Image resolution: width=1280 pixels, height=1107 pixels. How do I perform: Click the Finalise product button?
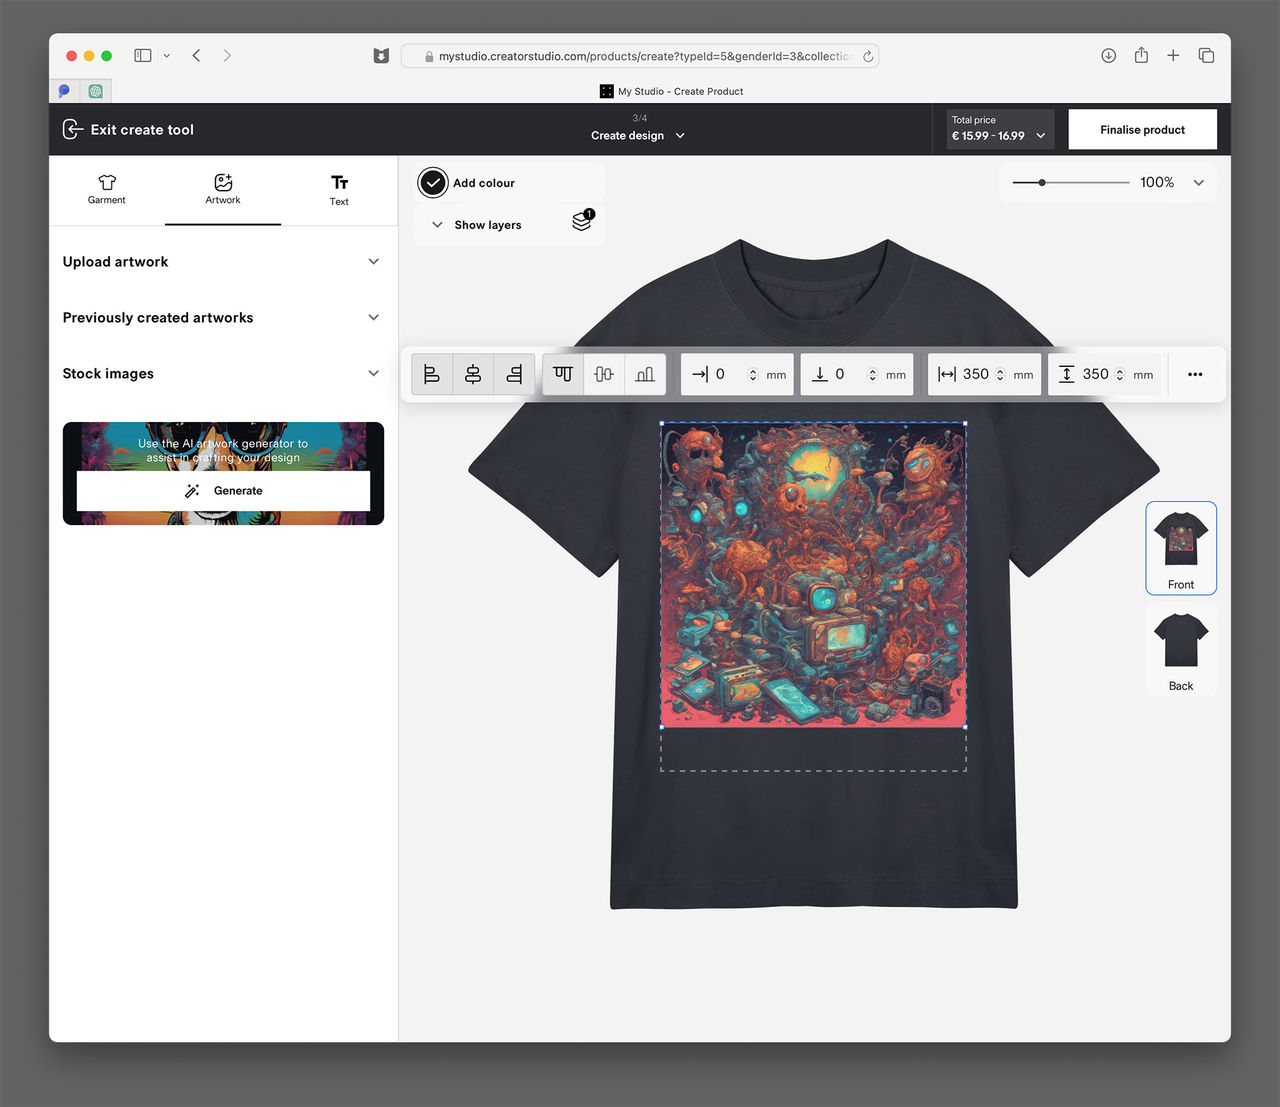[1142, 129]
